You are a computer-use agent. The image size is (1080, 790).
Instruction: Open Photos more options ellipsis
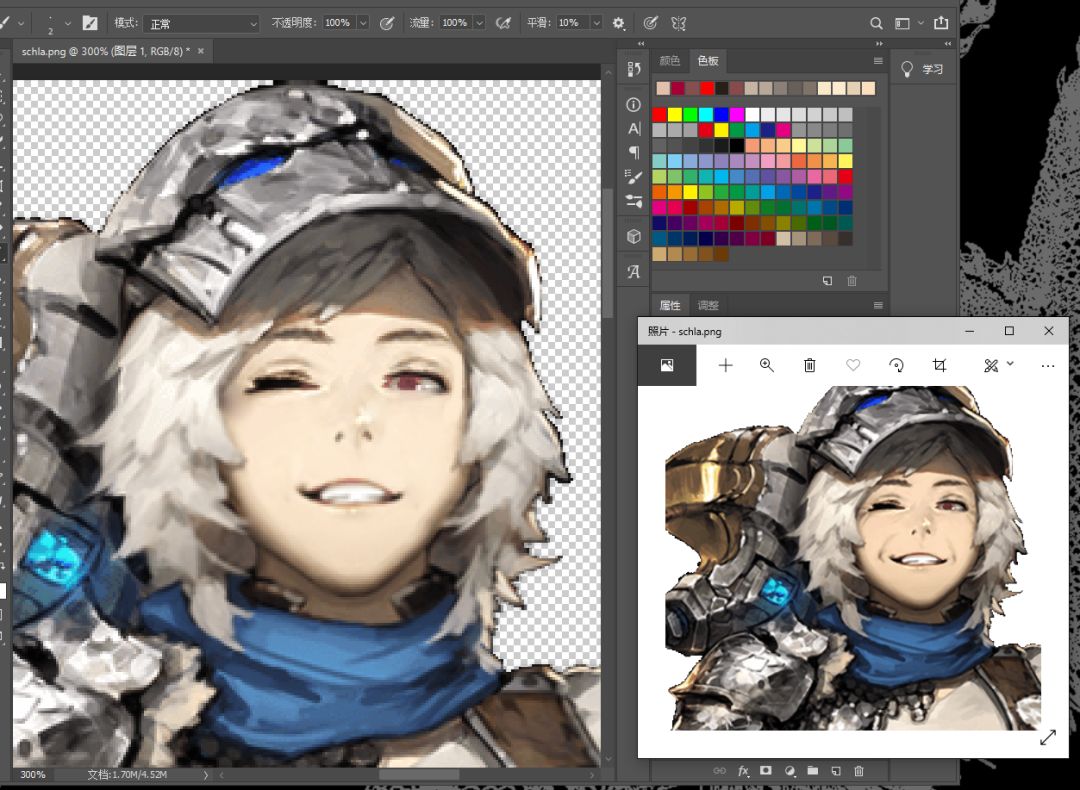pyautogui.click(x=1048, y=366)
